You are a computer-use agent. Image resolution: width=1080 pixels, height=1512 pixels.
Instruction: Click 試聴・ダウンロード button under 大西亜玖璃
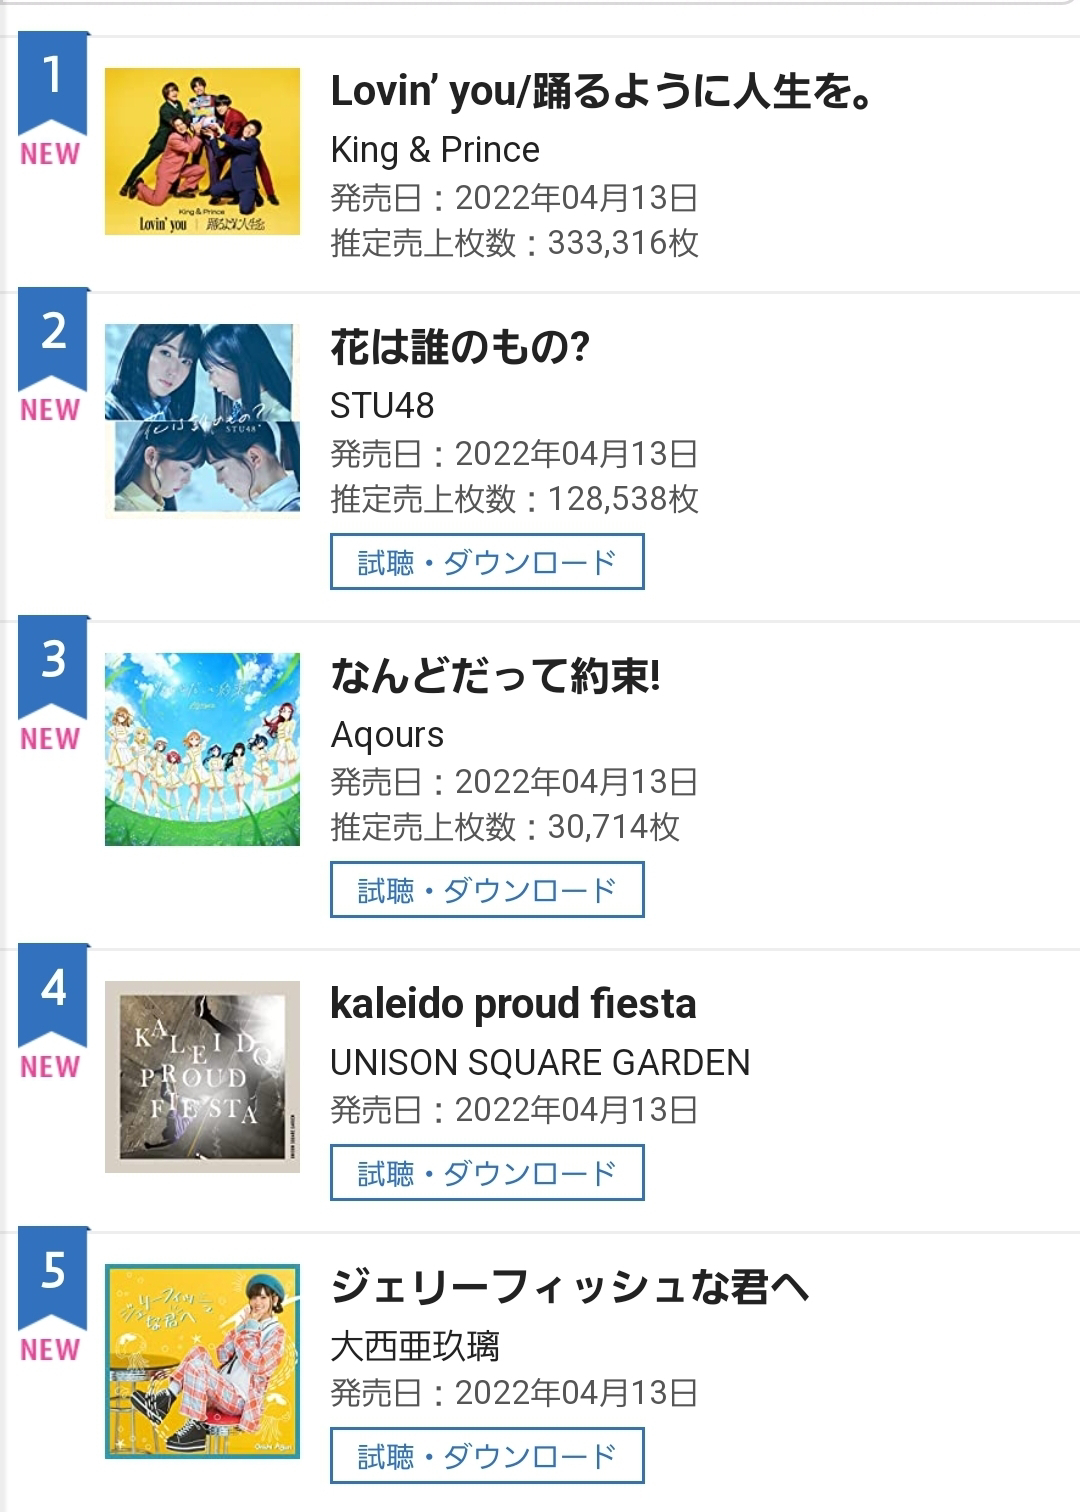[x=487, y=1456]
